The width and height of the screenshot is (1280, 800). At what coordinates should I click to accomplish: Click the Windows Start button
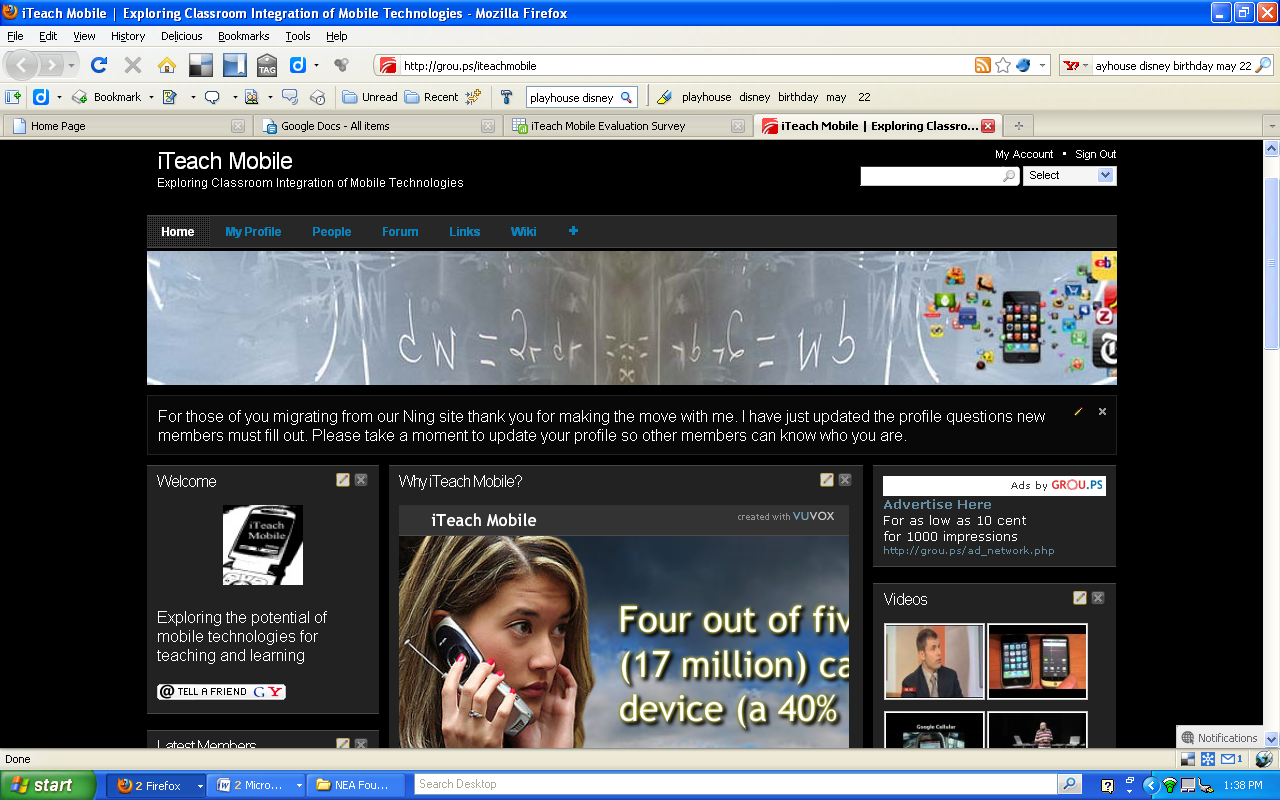coord(48,785)
